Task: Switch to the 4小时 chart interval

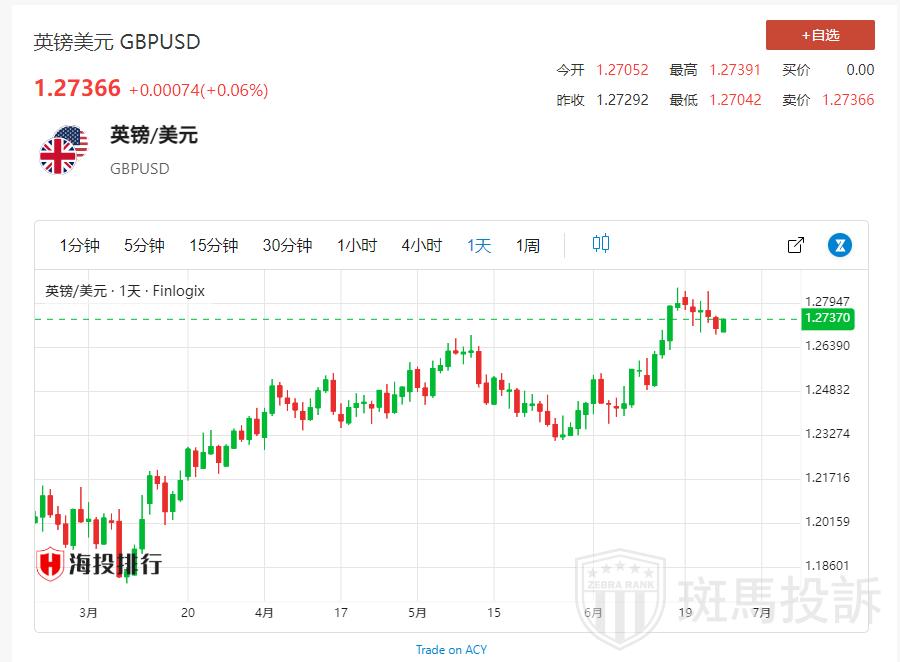Action: (x=421, y=245)
